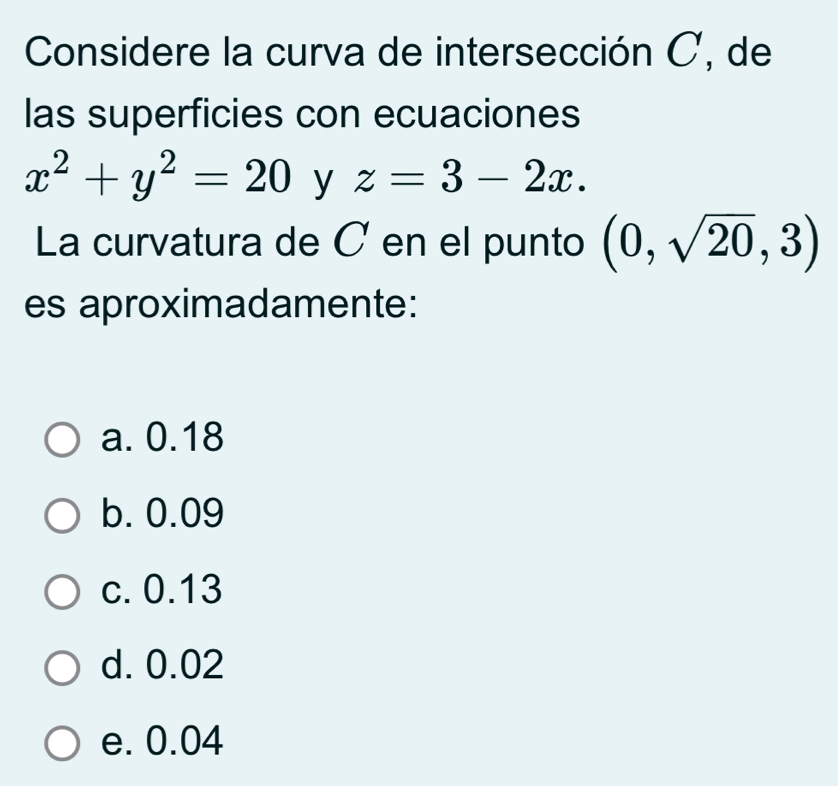Choose the radio button for option c
This screenshot has height=786, width=838.
point(63,592)
